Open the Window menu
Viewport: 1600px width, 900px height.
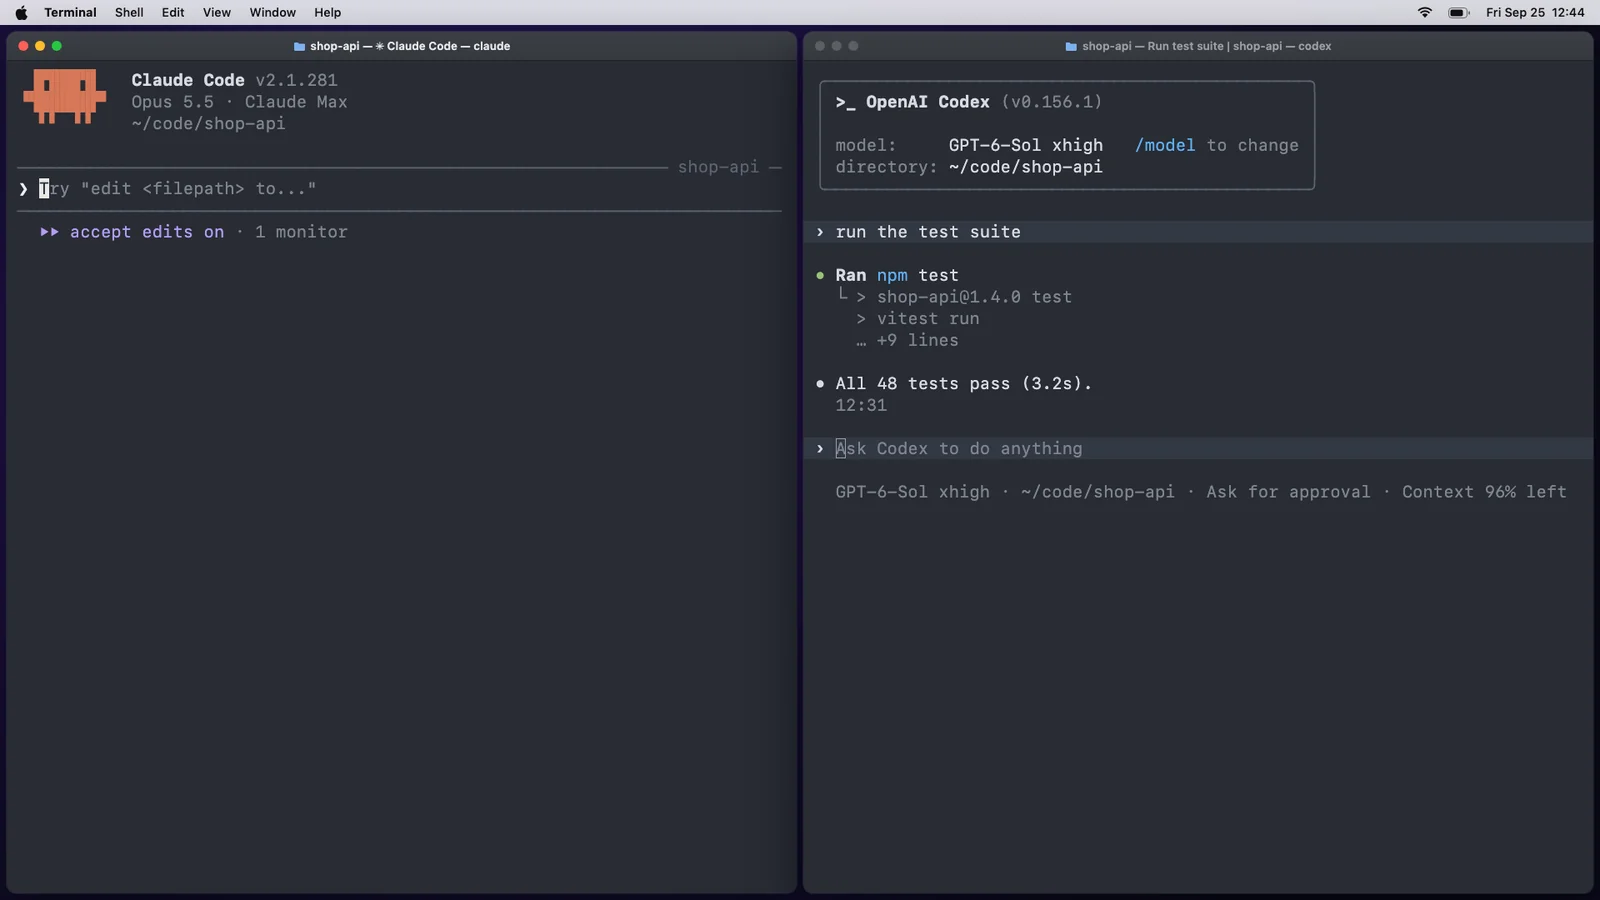273,12
